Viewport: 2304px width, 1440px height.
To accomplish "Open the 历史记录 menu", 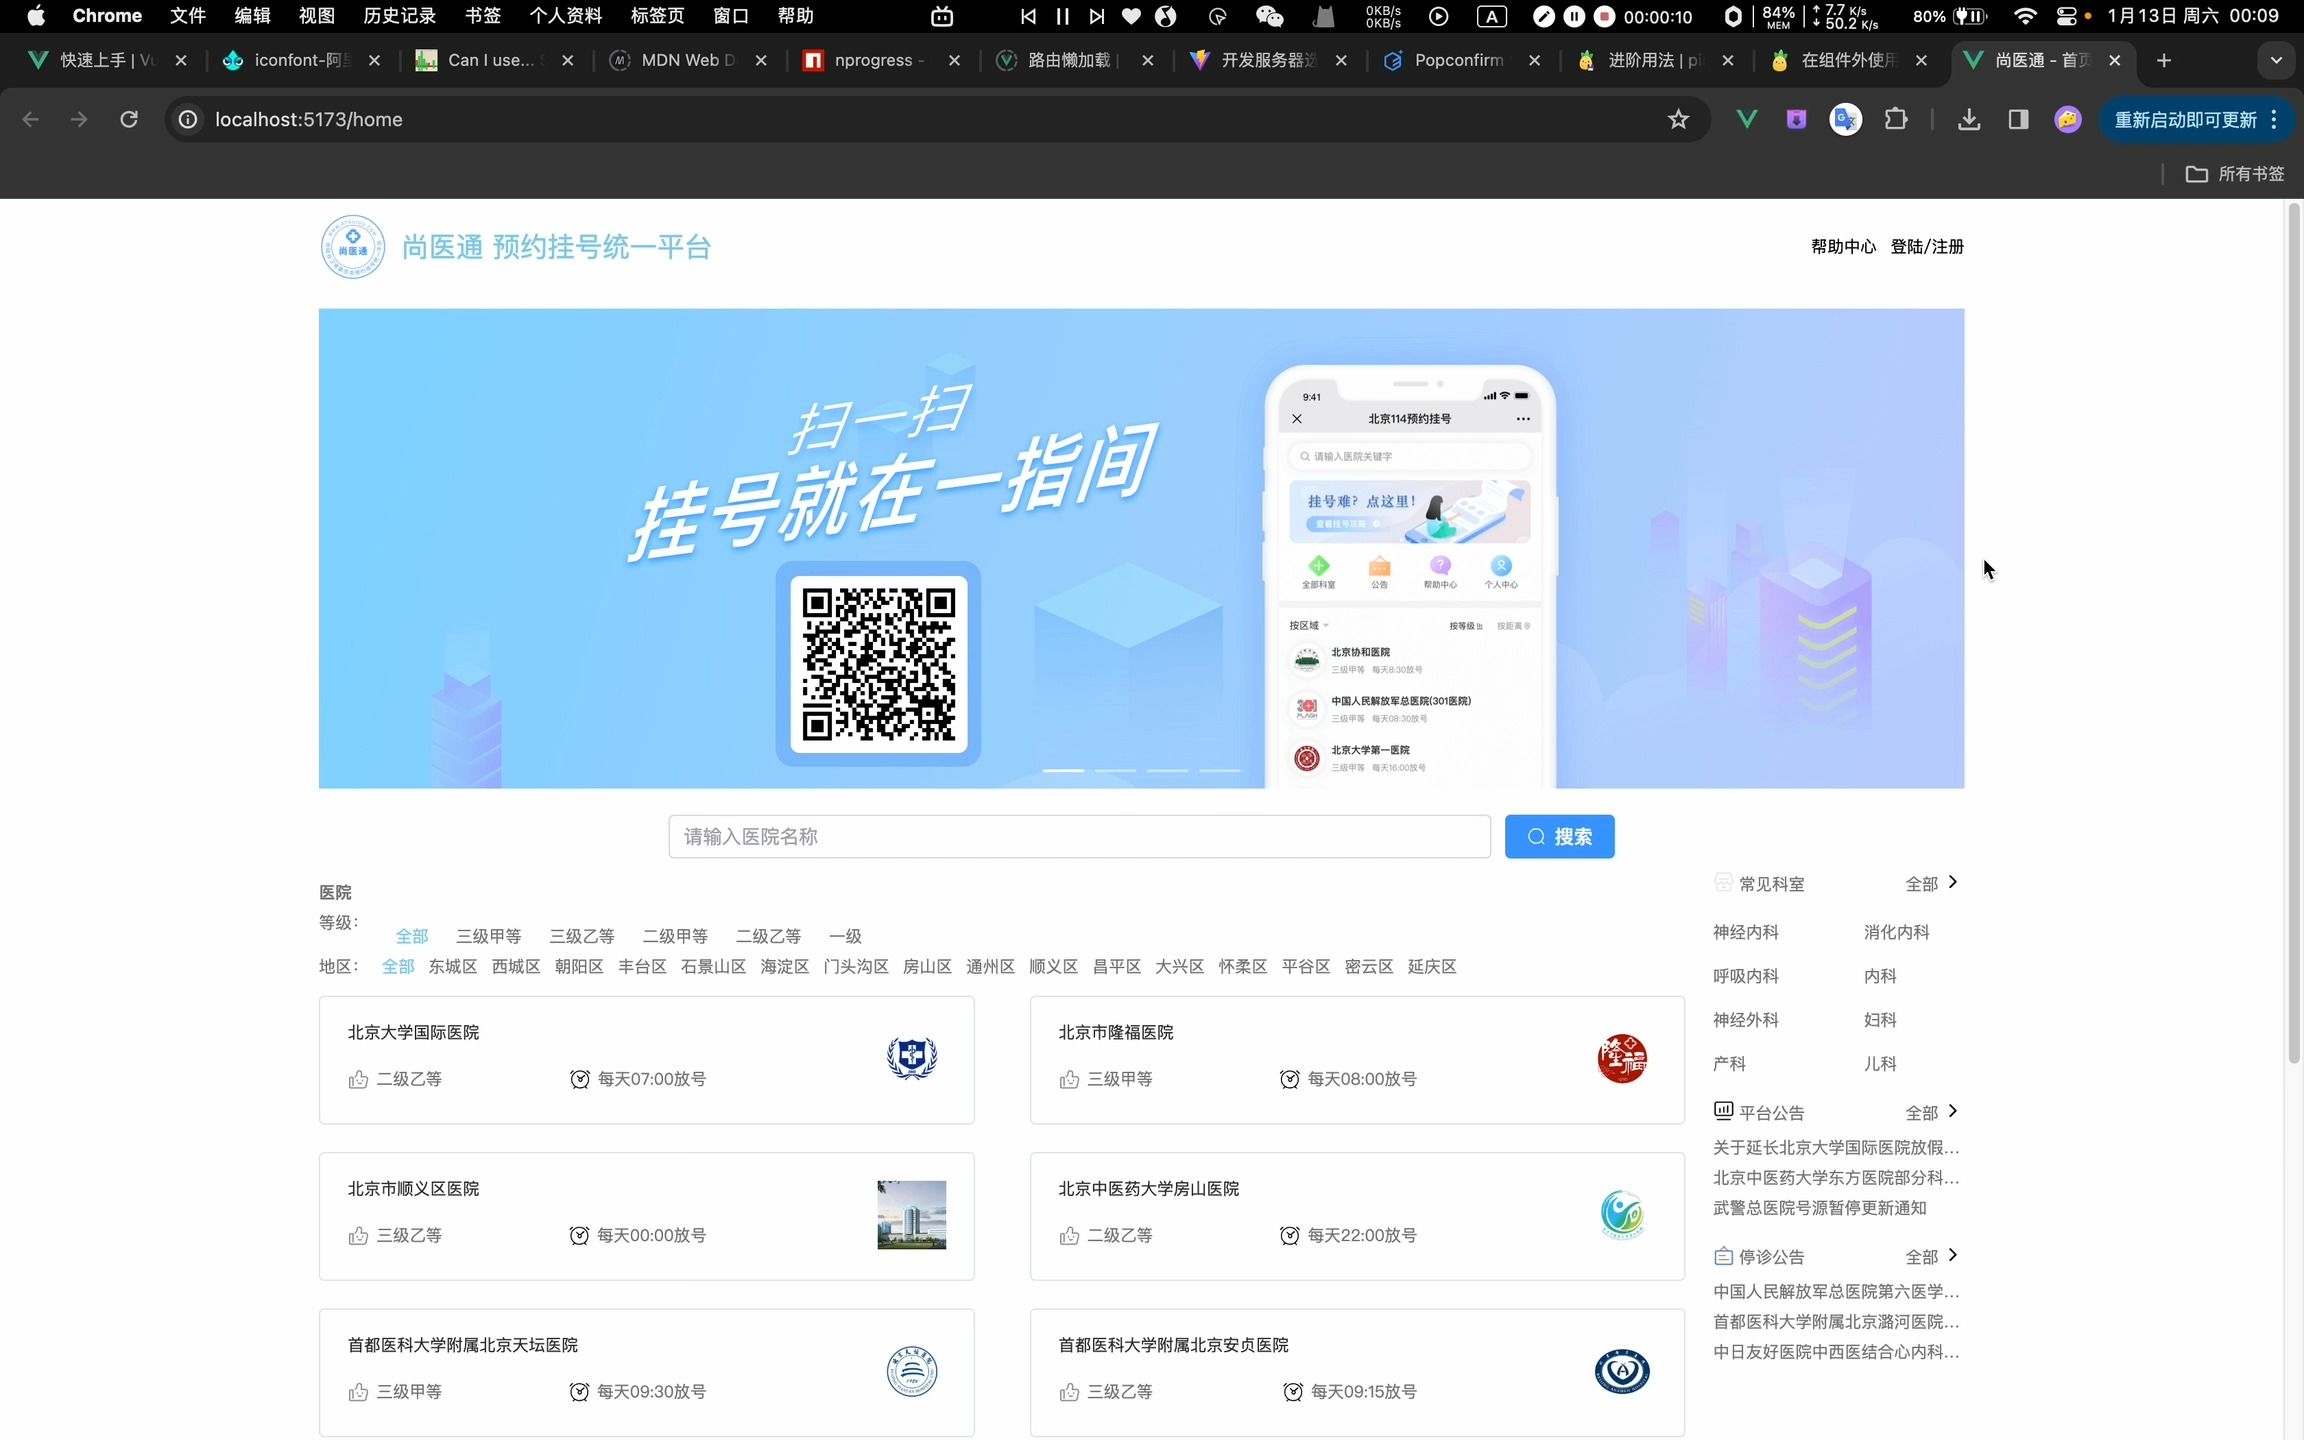I will pos(400,16).
